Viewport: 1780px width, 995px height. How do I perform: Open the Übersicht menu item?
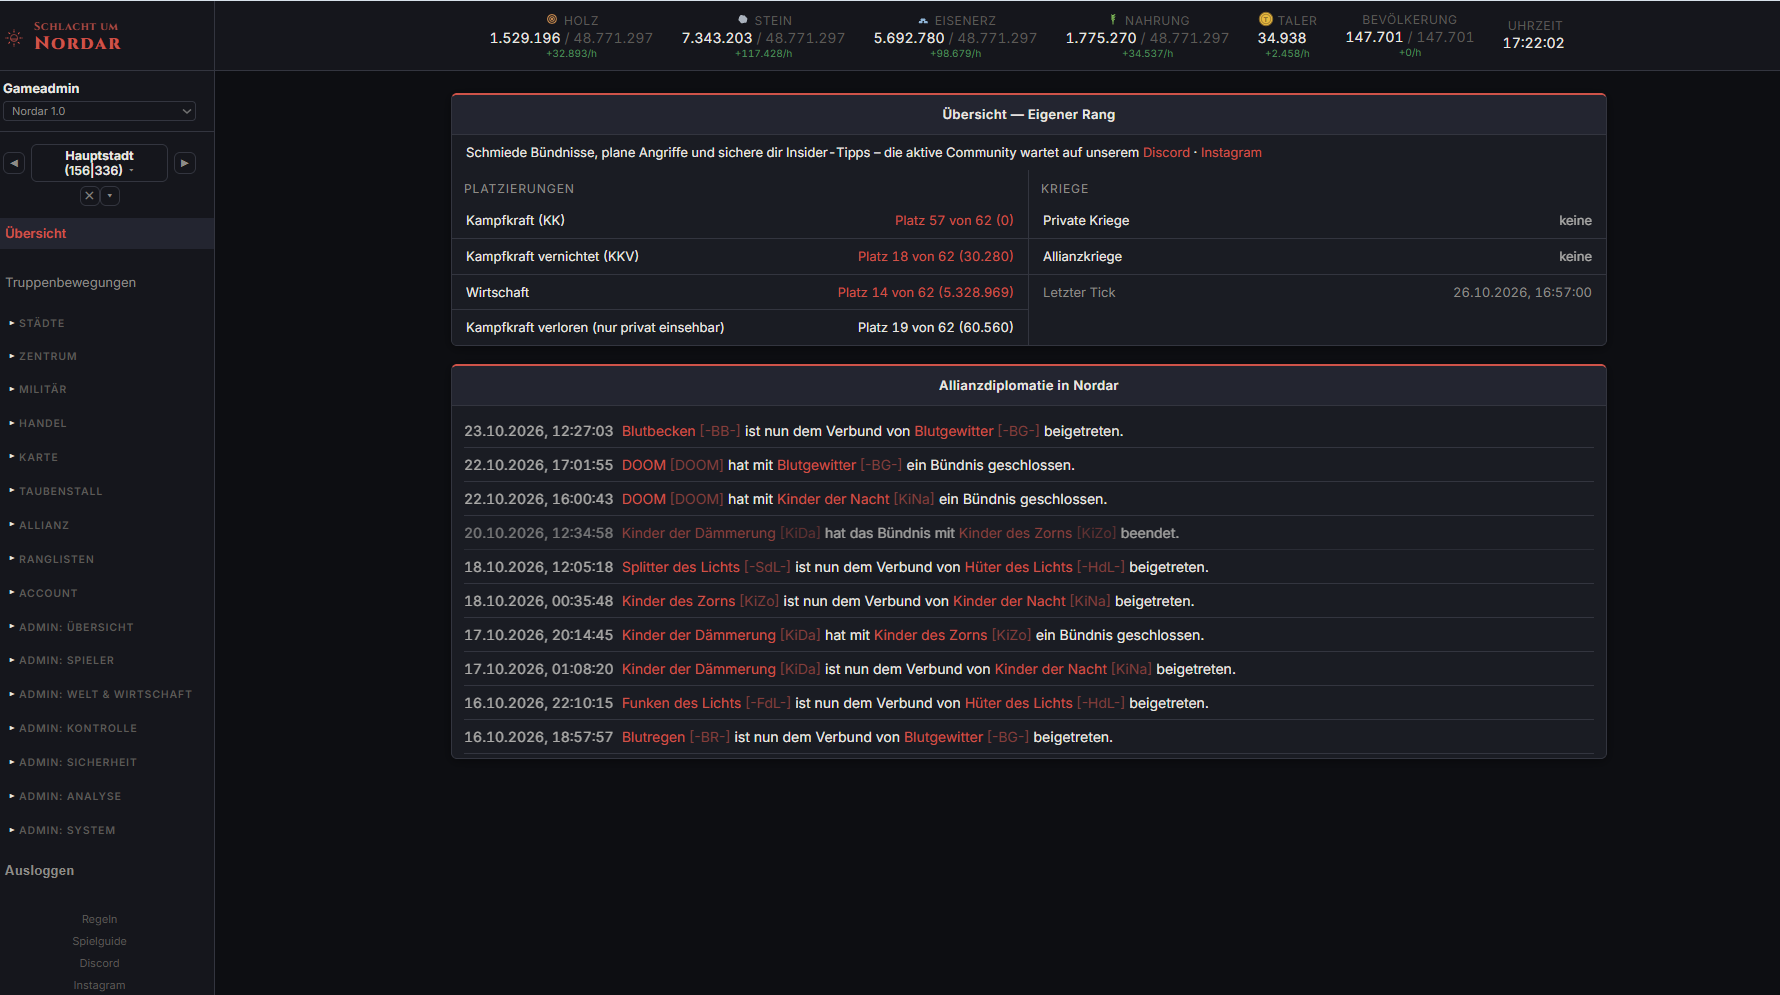107,233
